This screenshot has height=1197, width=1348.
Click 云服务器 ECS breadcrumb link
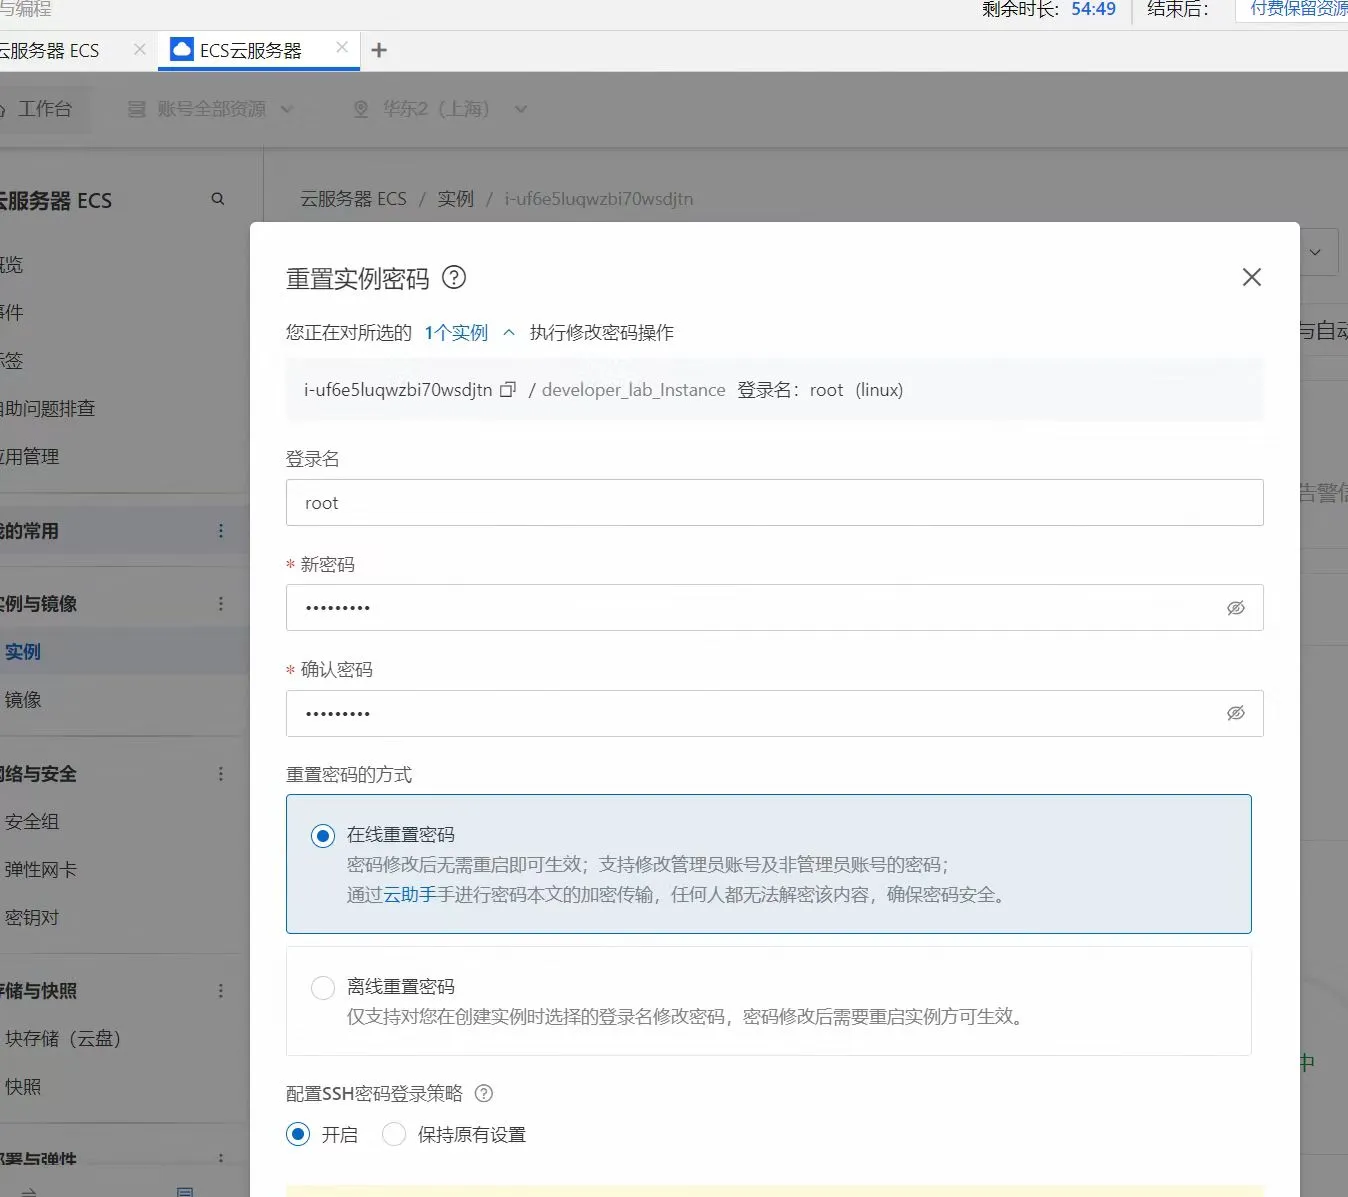[x=354, y=199]
